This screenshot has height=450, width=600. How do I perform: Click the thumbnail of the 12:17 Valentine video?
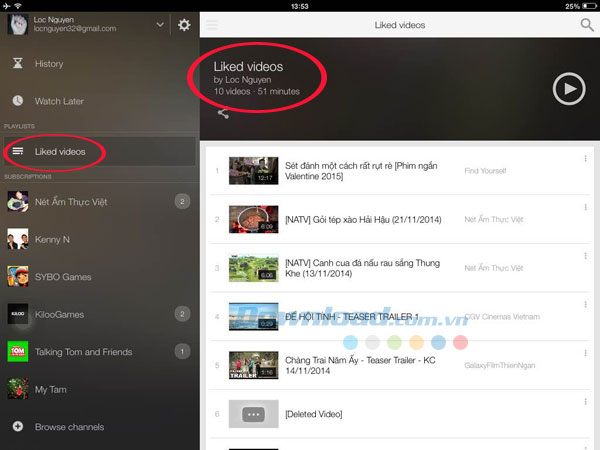click(253, 171)
